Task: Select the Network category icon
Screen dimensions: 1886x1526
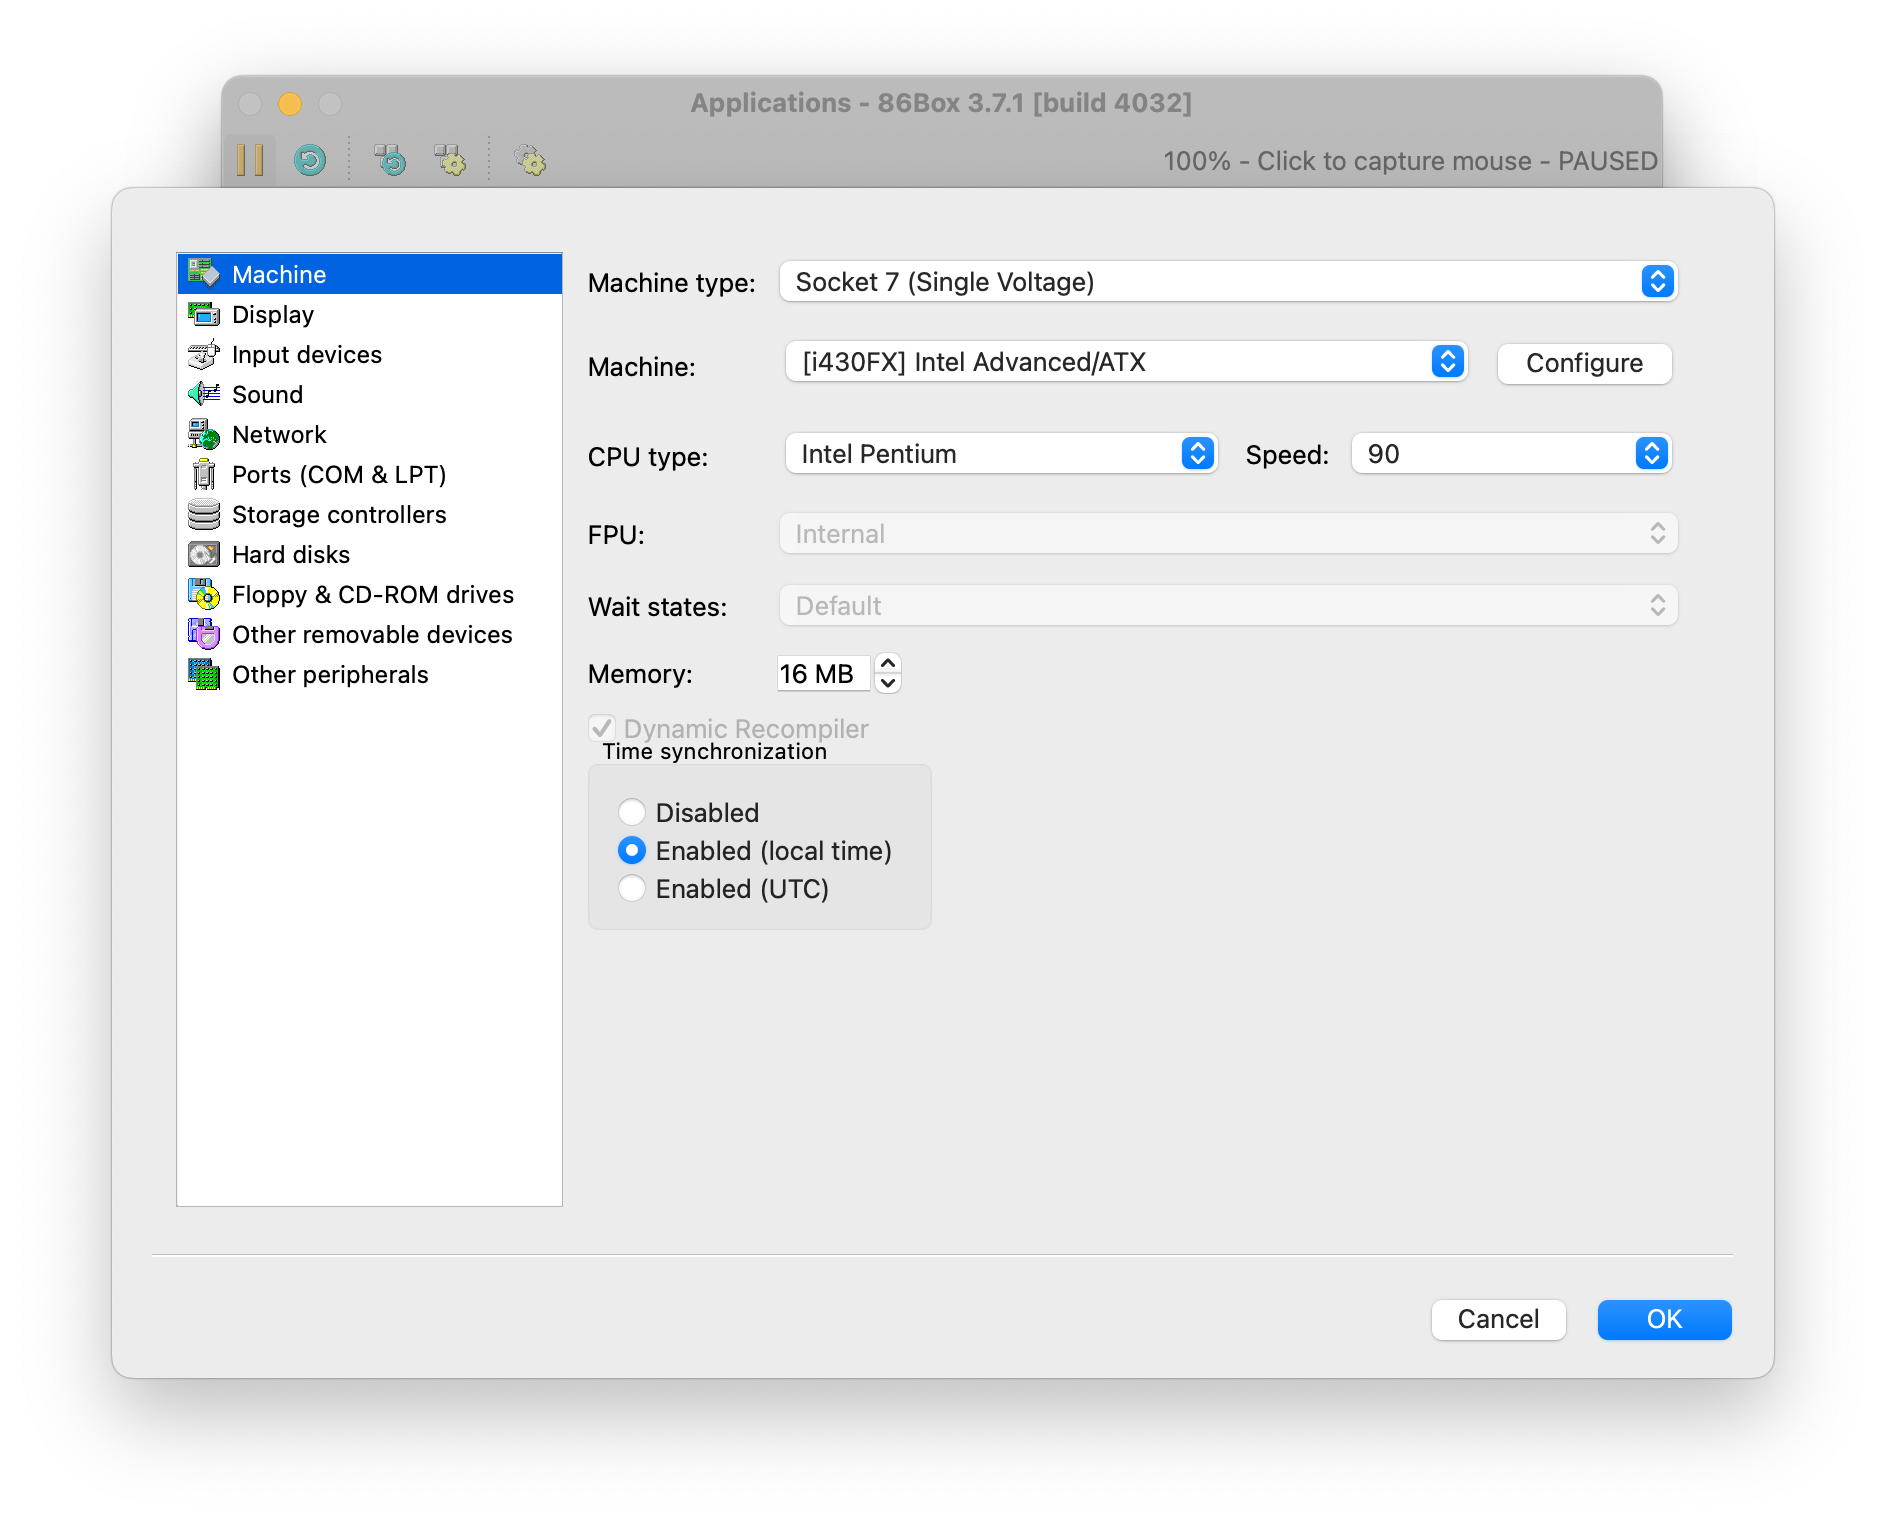Action: [204, 434]
